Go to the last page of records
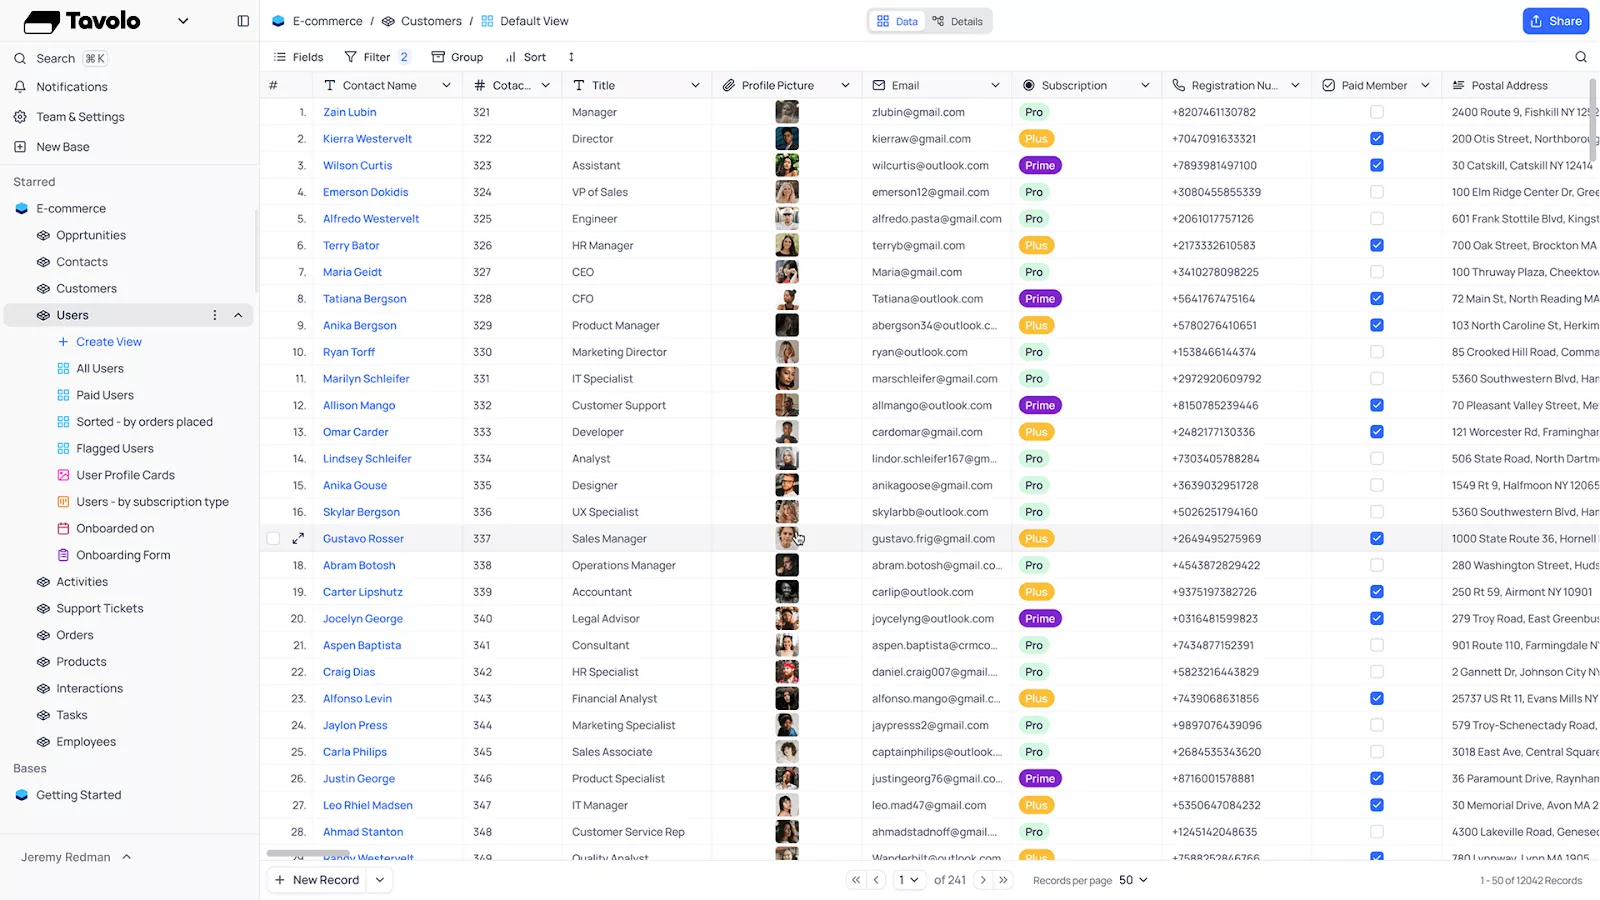Image resolution: width=1600 pixels, height=900 pixels. (x=1003, y=880)
